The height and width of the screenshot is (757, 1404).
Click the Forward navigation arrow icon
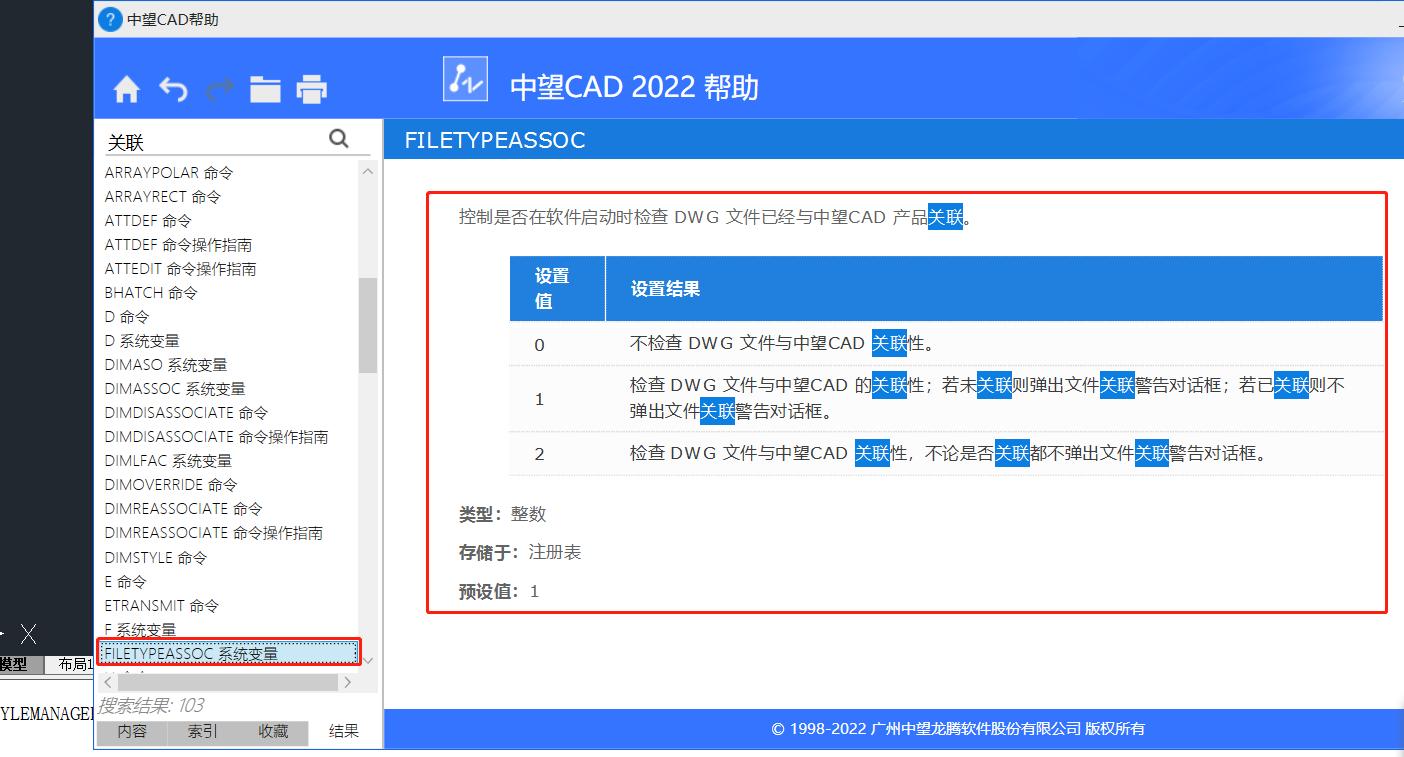click(x=218, y=88)
